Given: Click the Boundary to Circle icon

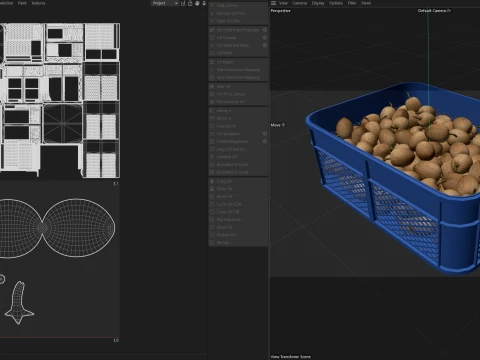Looking at the screenshot, I should (x=212, y=165).
